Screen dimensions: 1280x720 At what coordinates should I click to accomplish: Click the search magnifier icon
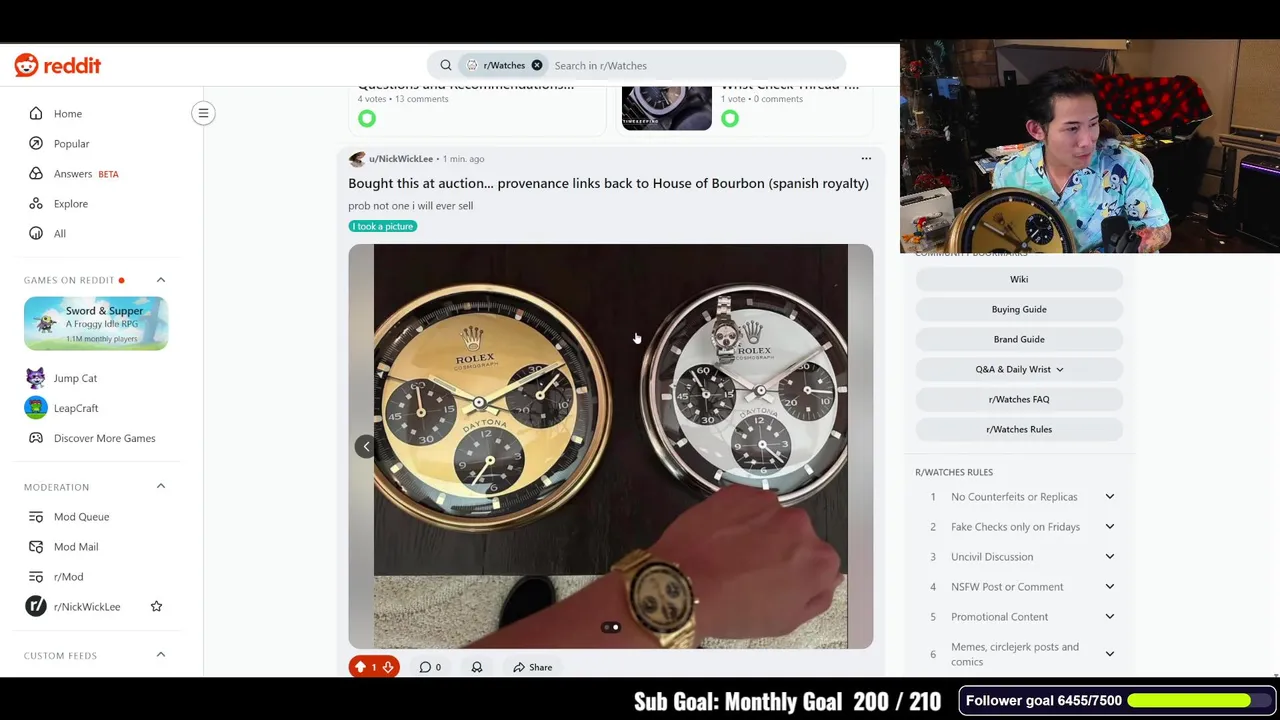[x=446, y=66]
